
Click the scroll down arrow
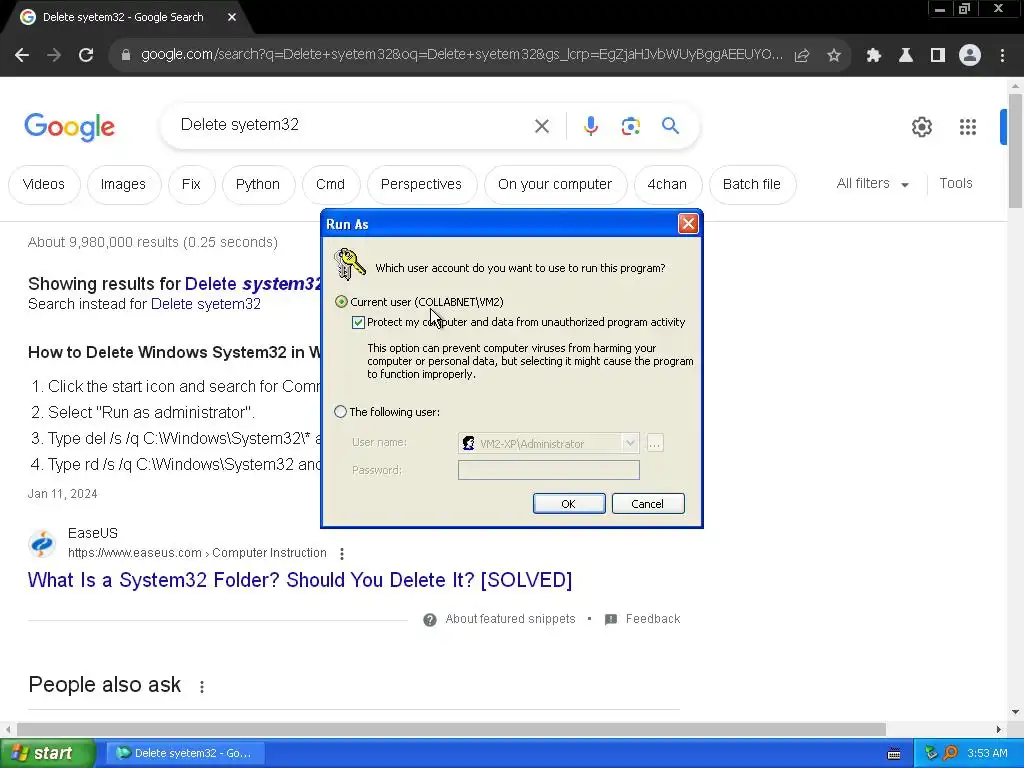pos(1015,712)
